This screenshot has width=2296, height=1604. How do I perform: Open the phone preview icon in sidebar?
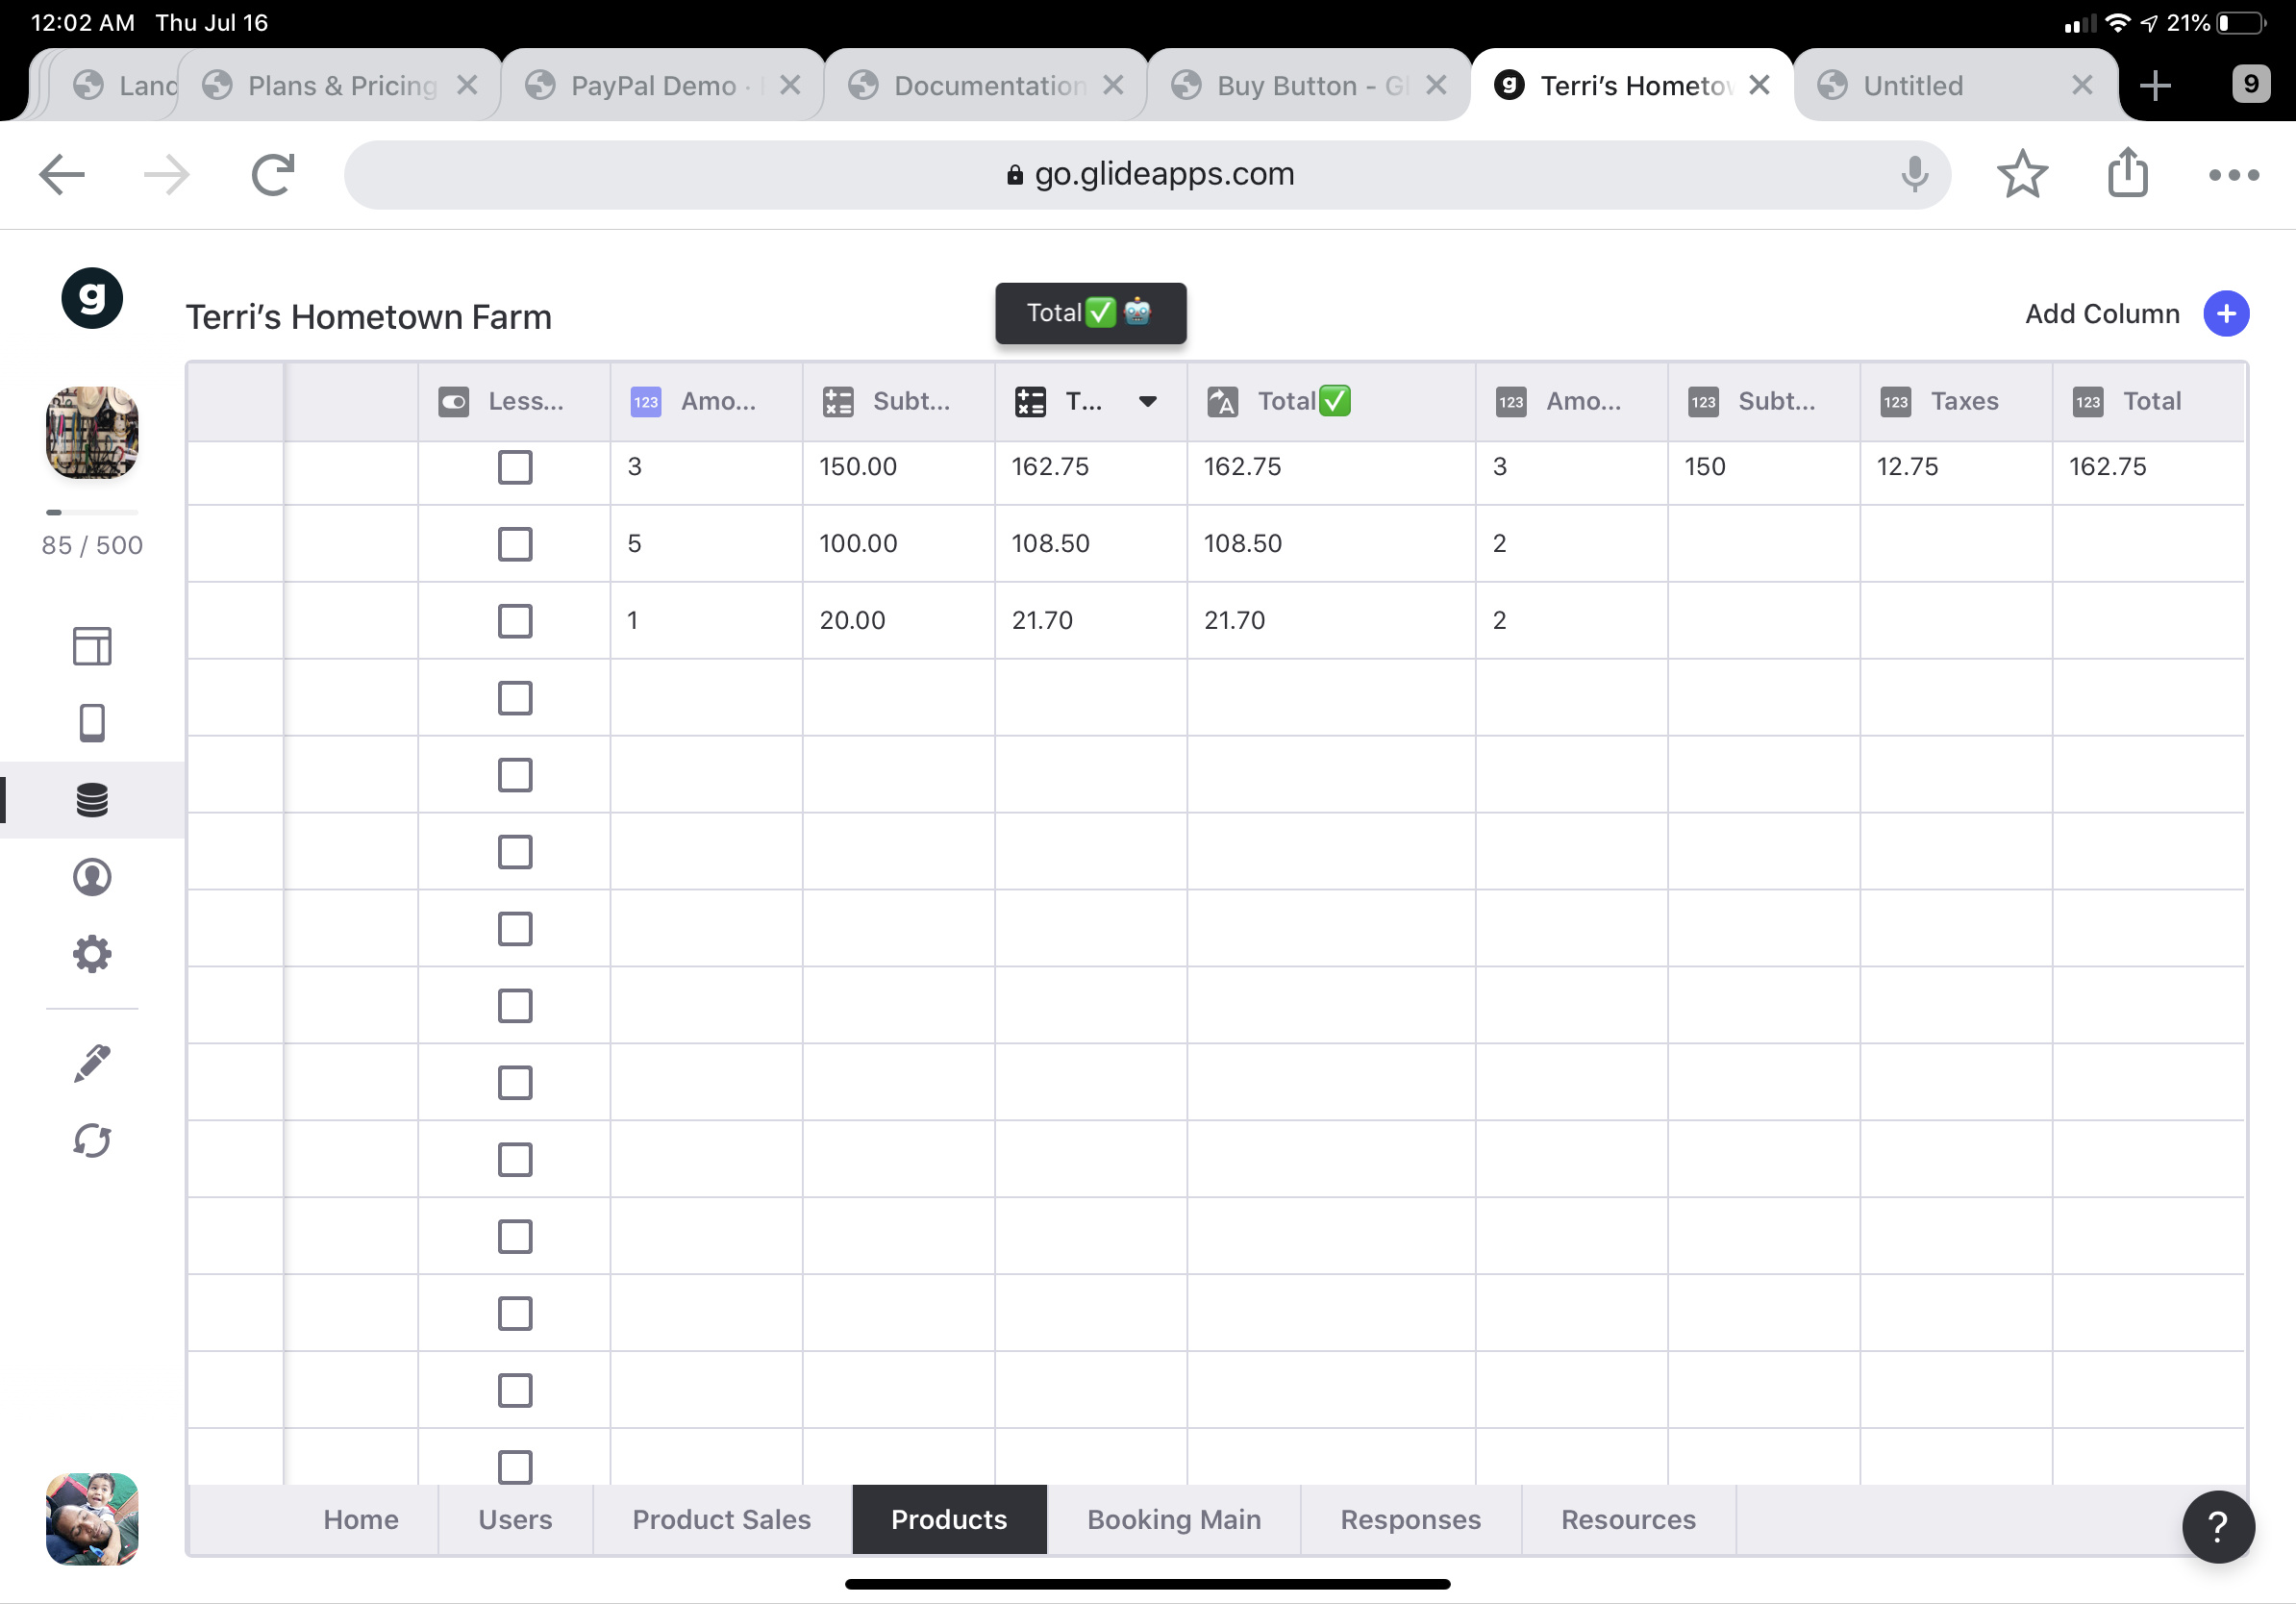(92, 723)
